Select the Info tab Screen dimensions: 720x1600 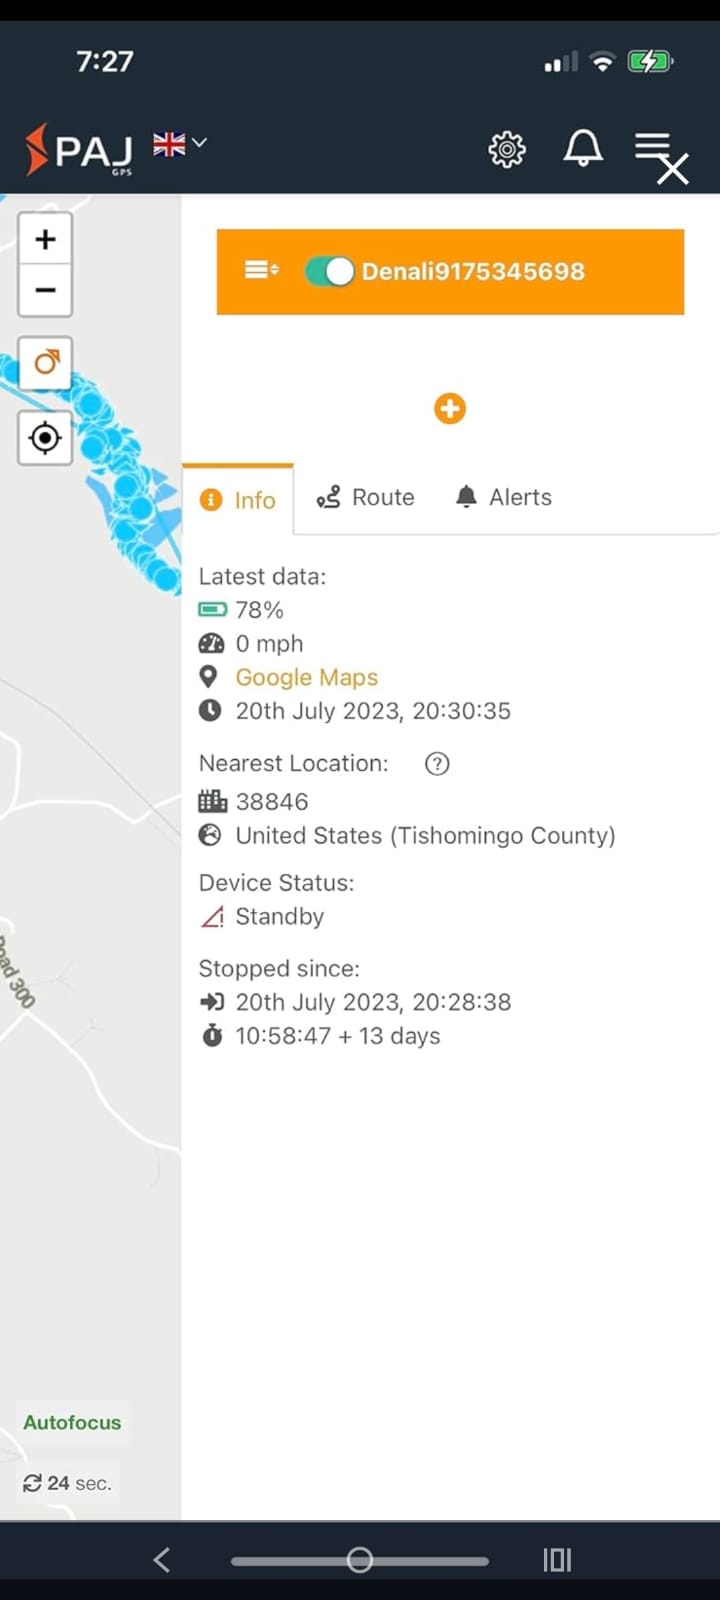tap(238, 500)
